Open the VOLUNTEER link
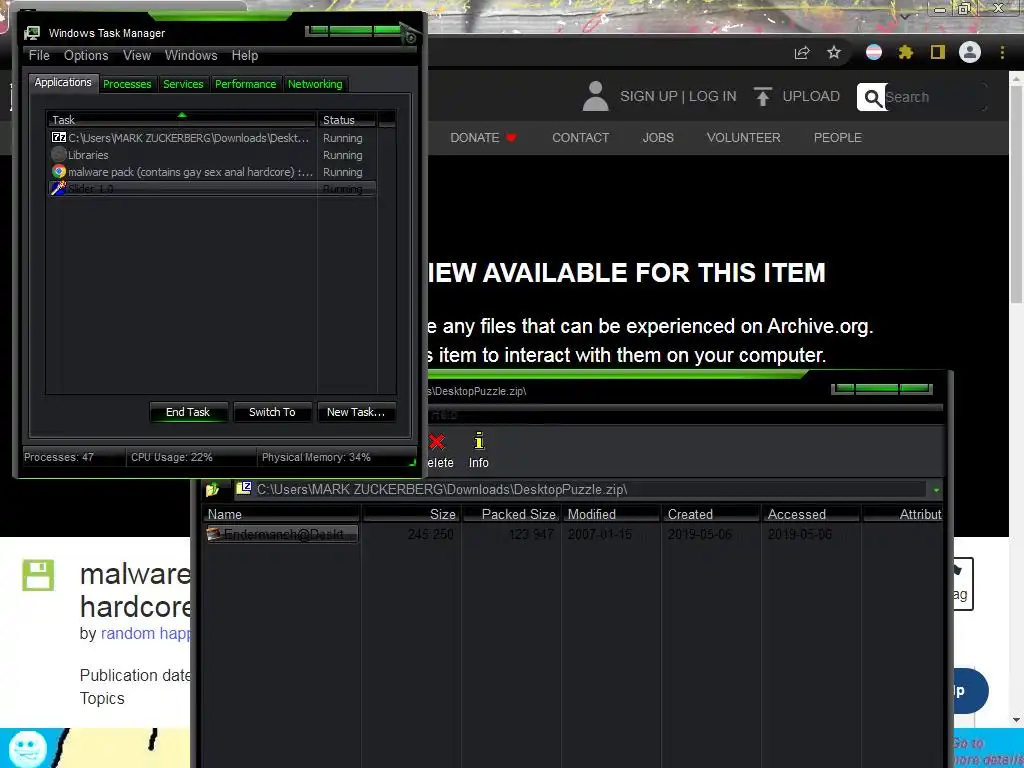The image size is (1024, 768). (x=743, y=138)
